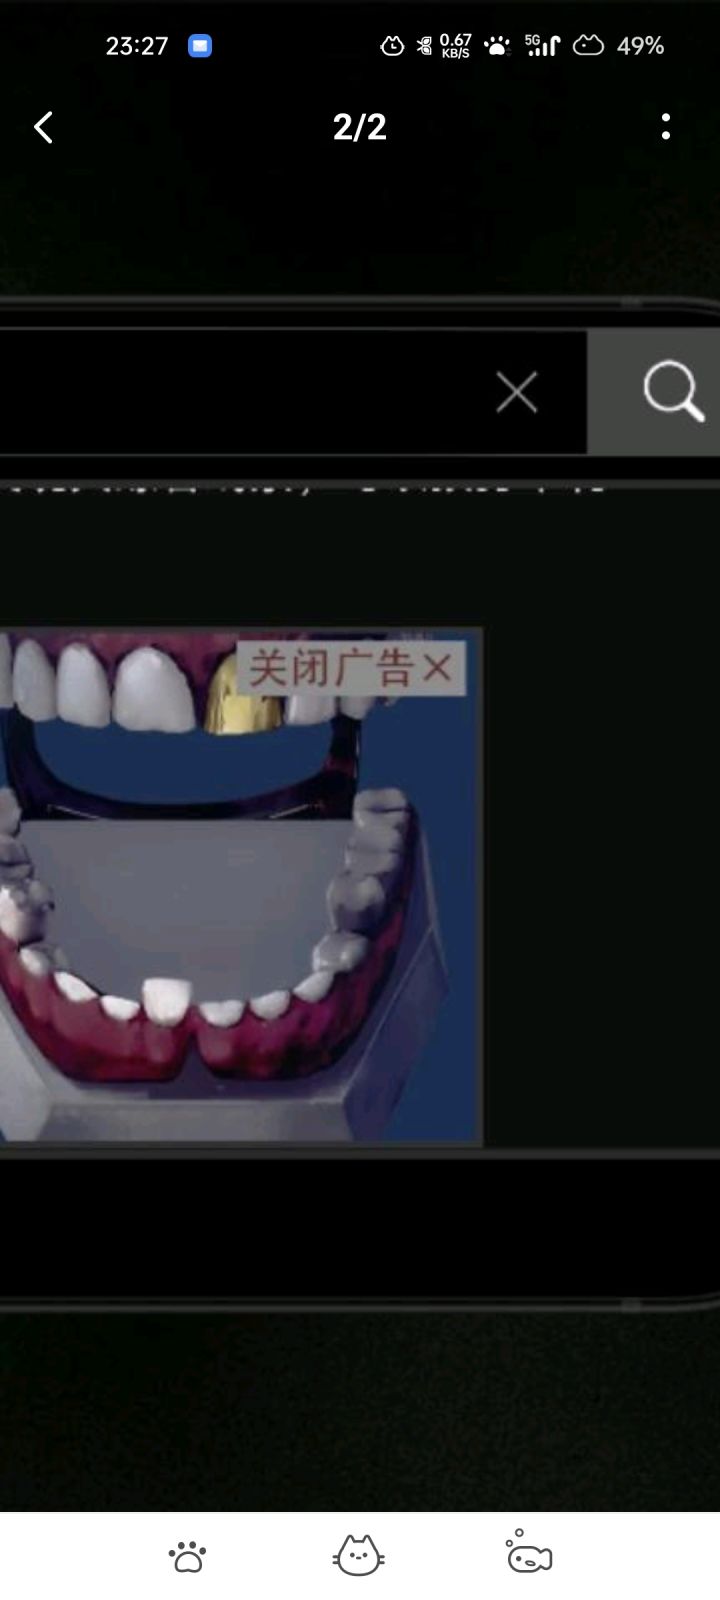
Task: Close the ad via 关闭广告 label
Action: [x=351, y=668]
